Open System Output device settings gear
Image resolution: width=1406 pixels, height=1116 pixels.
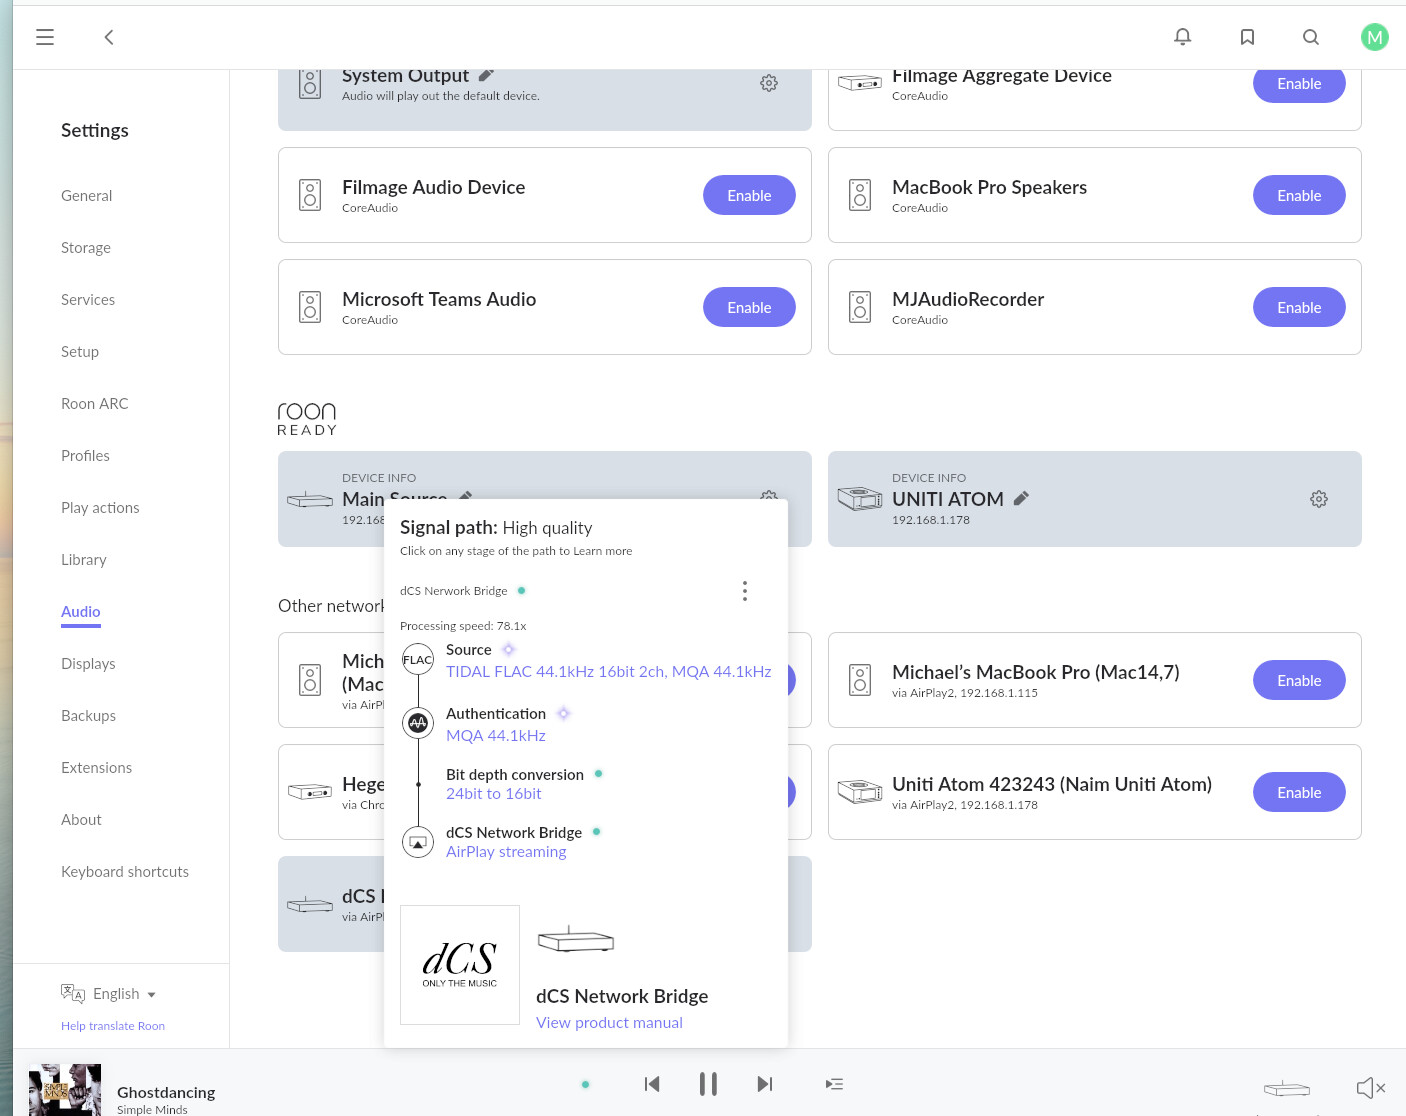(769, 83)
